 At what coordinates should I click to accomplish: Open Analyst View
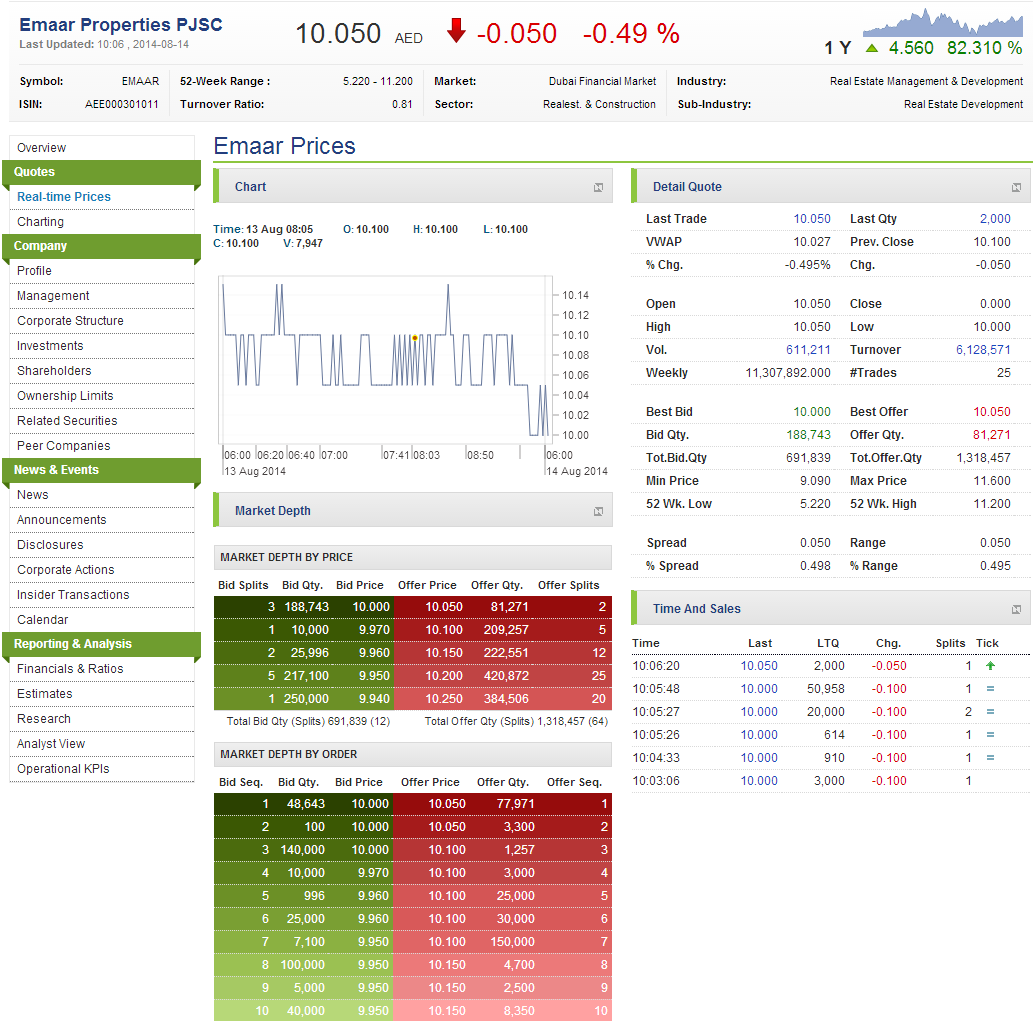(x=51, y=744)
